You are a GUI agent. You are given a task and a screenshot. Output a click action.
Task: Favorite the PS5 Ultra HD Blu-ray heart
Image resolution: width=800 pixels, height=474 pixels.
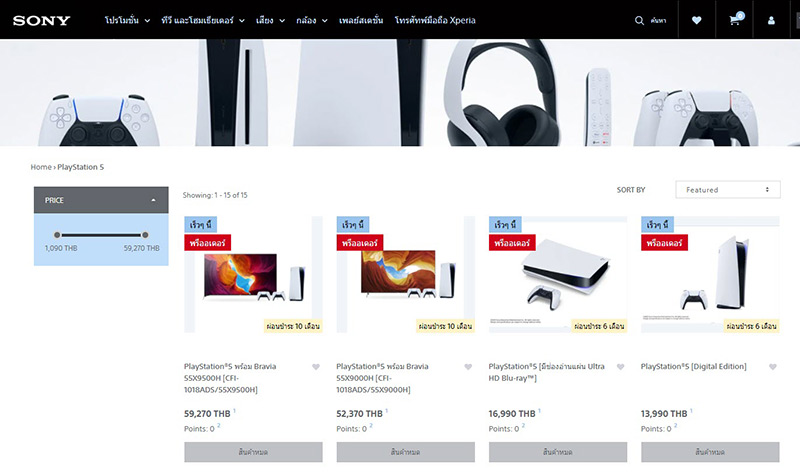620,367
